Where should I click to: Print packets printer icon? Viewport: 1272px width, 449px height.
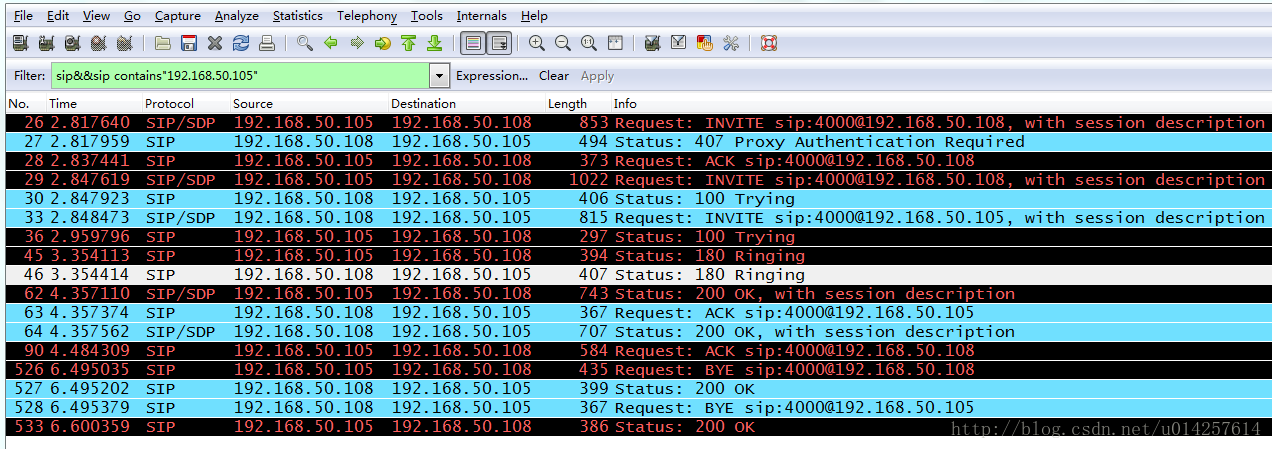[x=267, y=43]
